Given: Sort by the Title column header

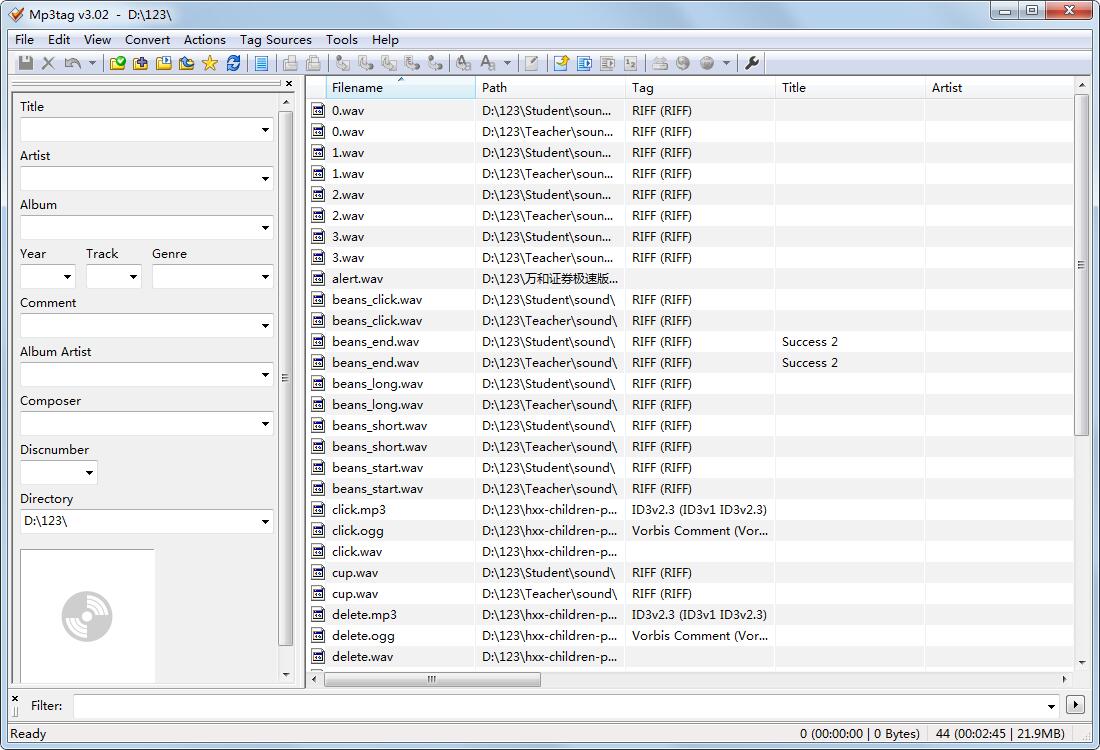Looking at the screenshot, I should coord(850,88).
